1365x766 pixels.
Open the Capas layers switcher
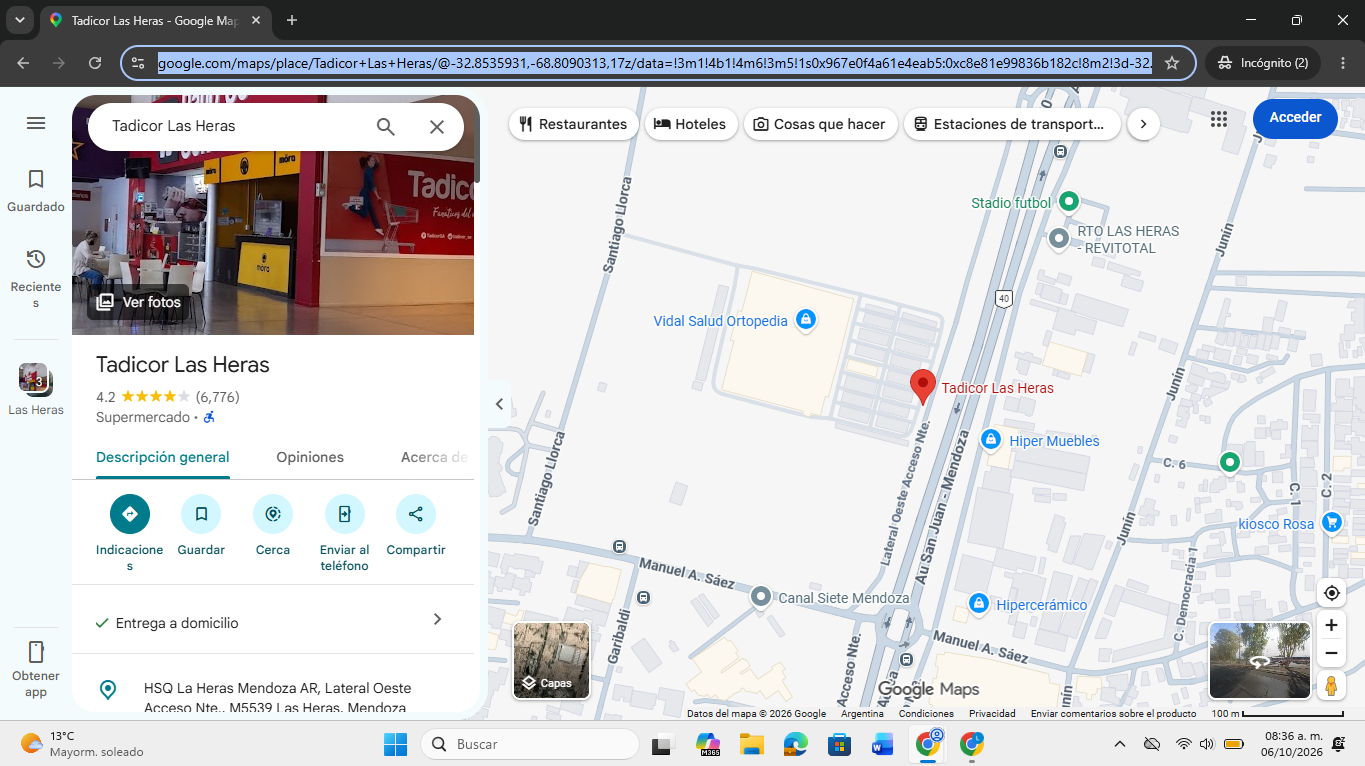(x=551, y=659)
